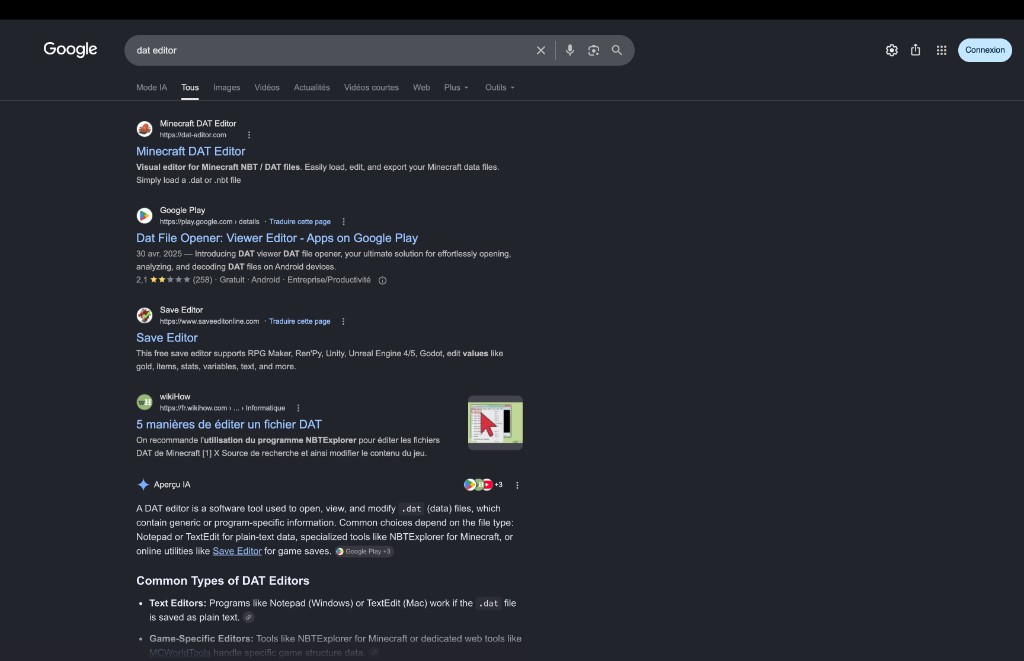Open AI overview source icons +3
1024x661 pixels.
[483, 485]
